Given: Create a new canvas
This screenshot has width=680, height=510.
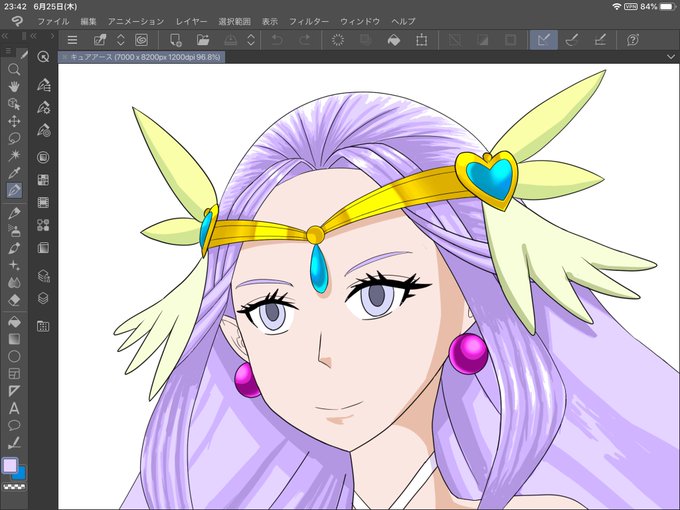Looking at the screenshot, I should 175,40.
